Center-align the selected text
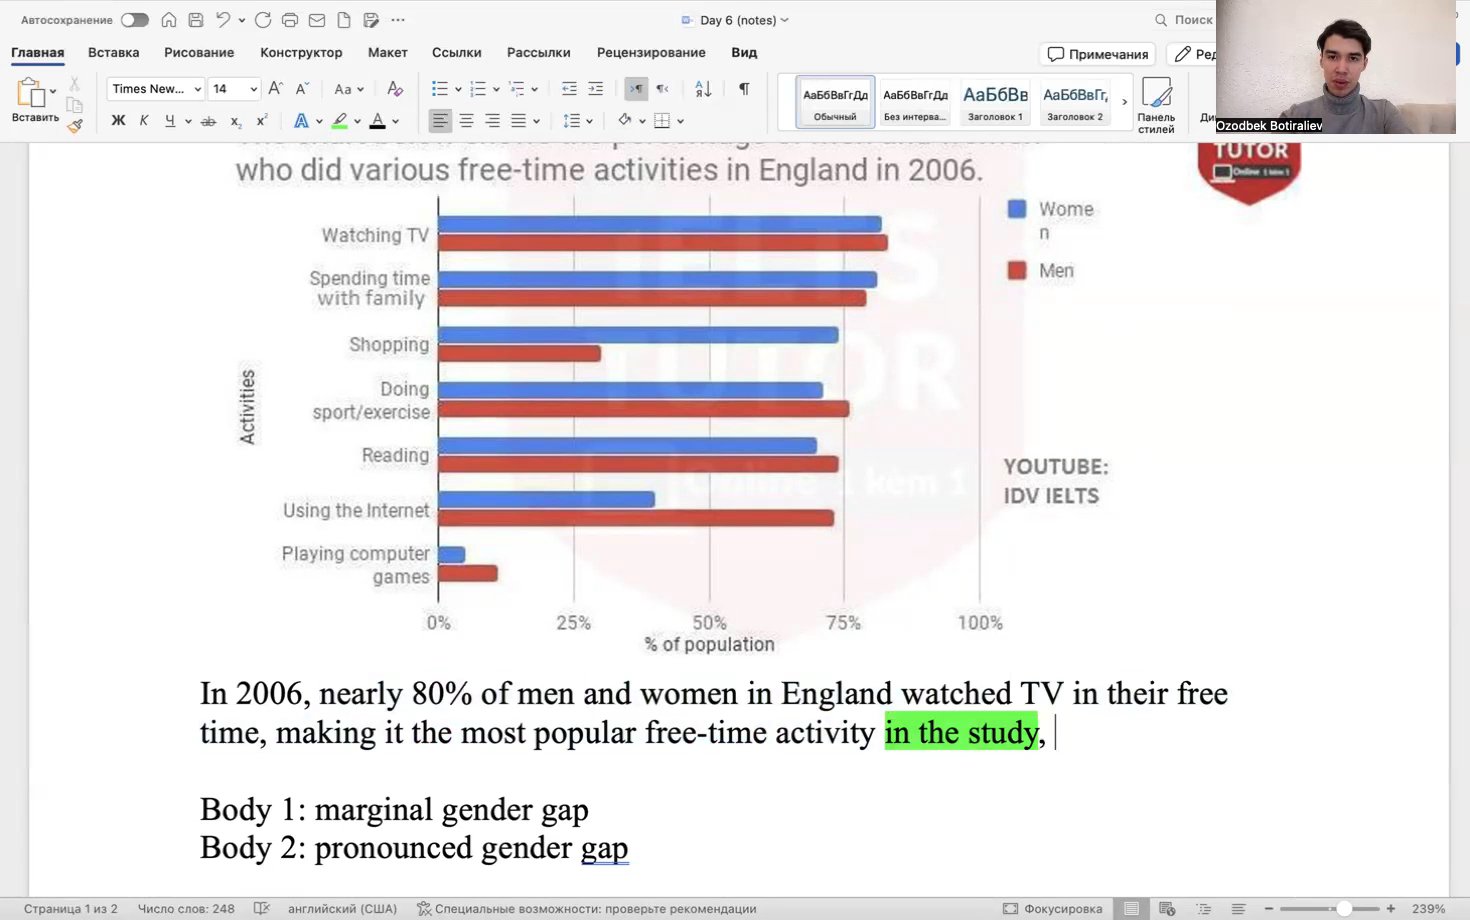The width and height of the screenshot is (1470, 920). tap(466, 121)
